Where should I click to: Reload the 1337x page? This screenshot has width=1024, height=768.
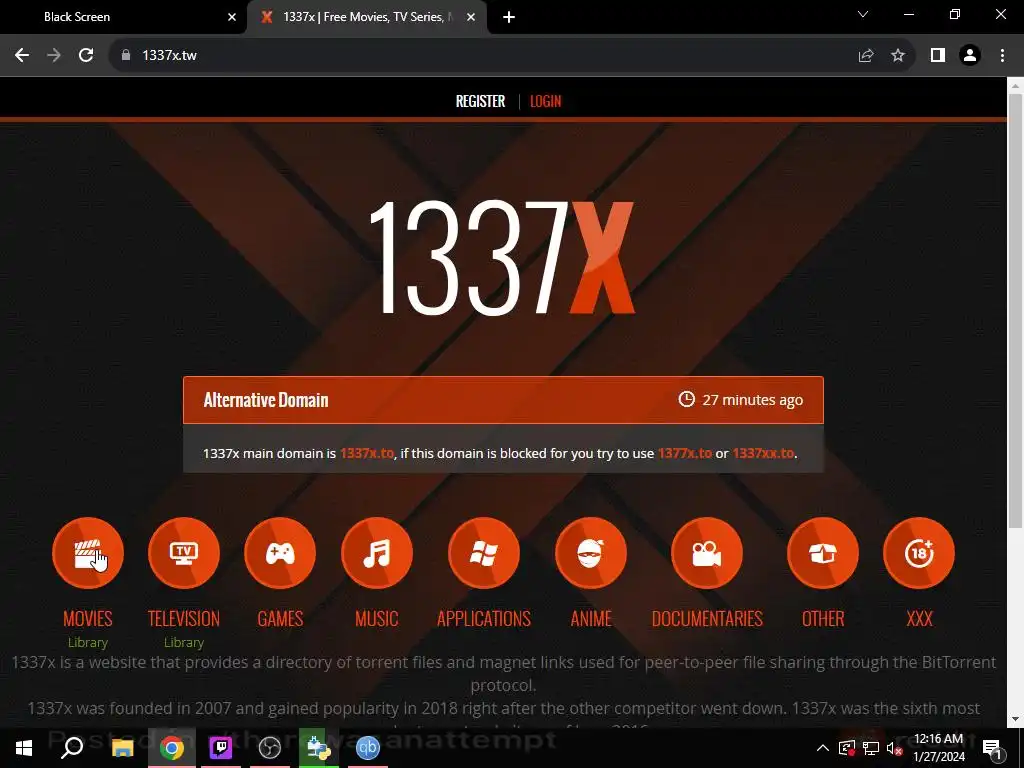pos(86,56)
